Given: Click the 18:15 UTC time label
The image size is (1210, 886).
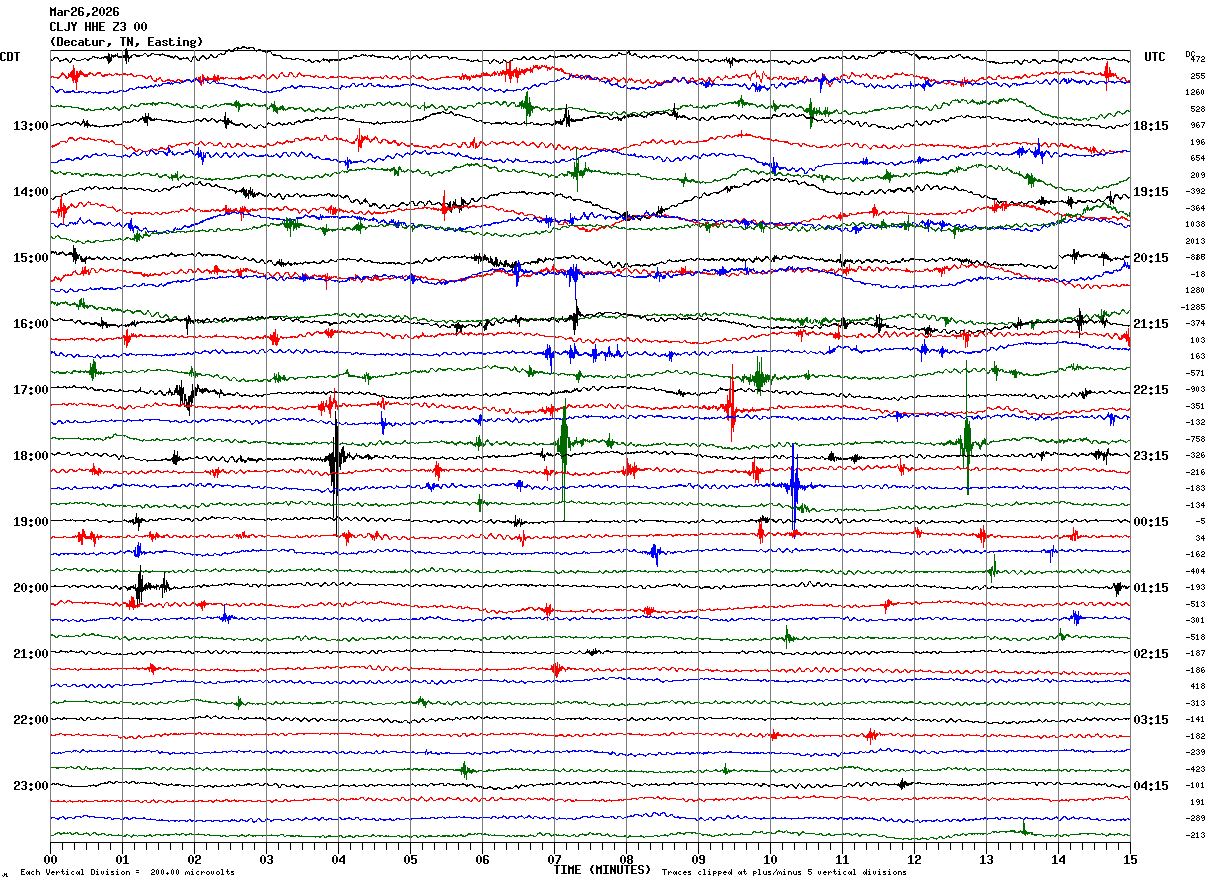Looking at the screenshot, I should (1151, 126).
